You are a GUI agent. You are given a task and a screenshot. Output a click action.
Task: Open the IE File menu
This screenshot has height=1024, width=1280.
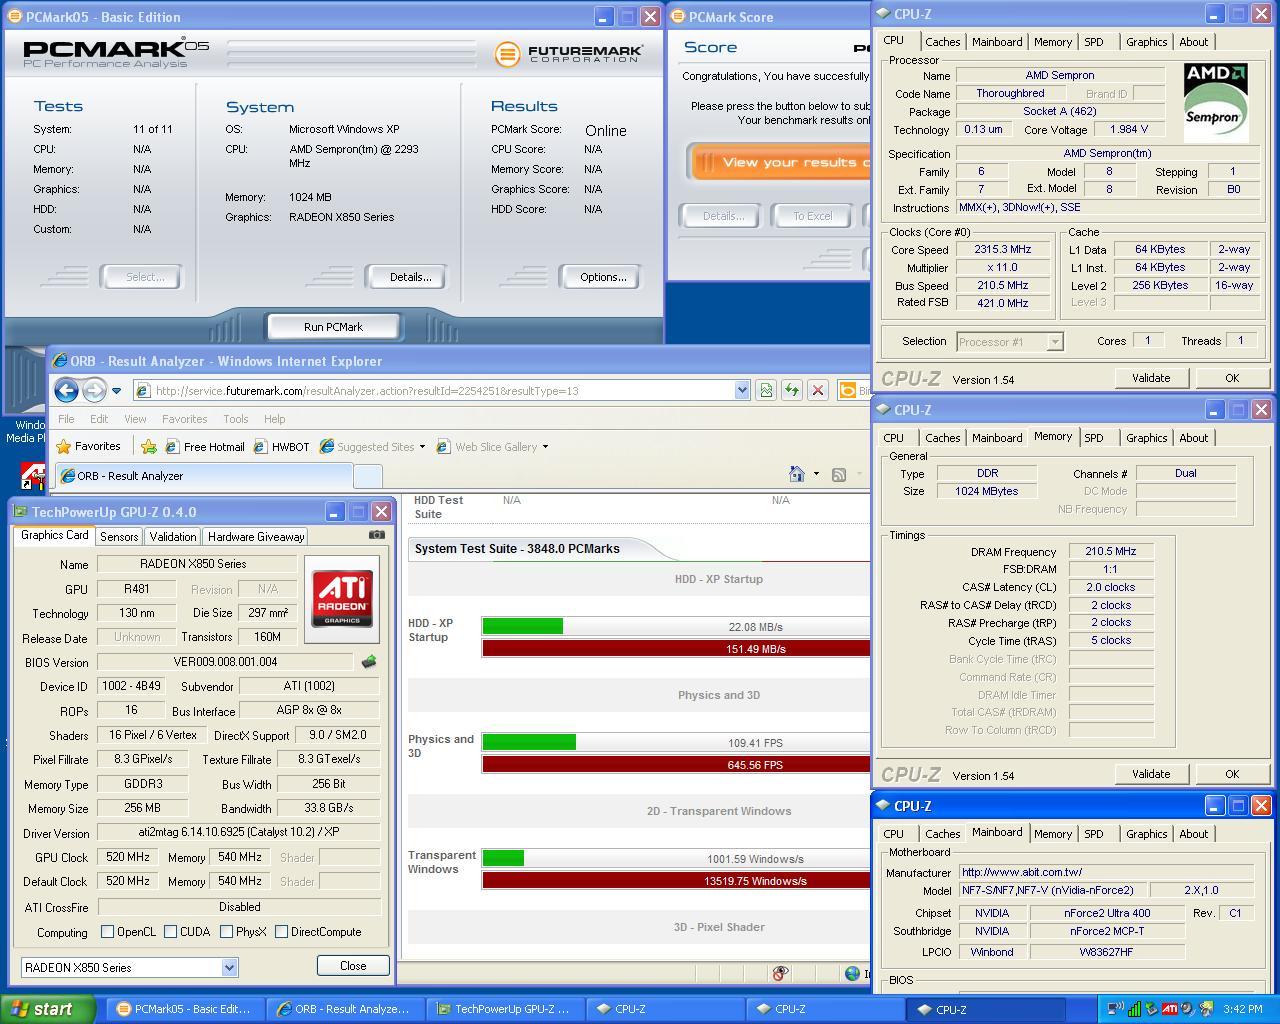(66, 418)
